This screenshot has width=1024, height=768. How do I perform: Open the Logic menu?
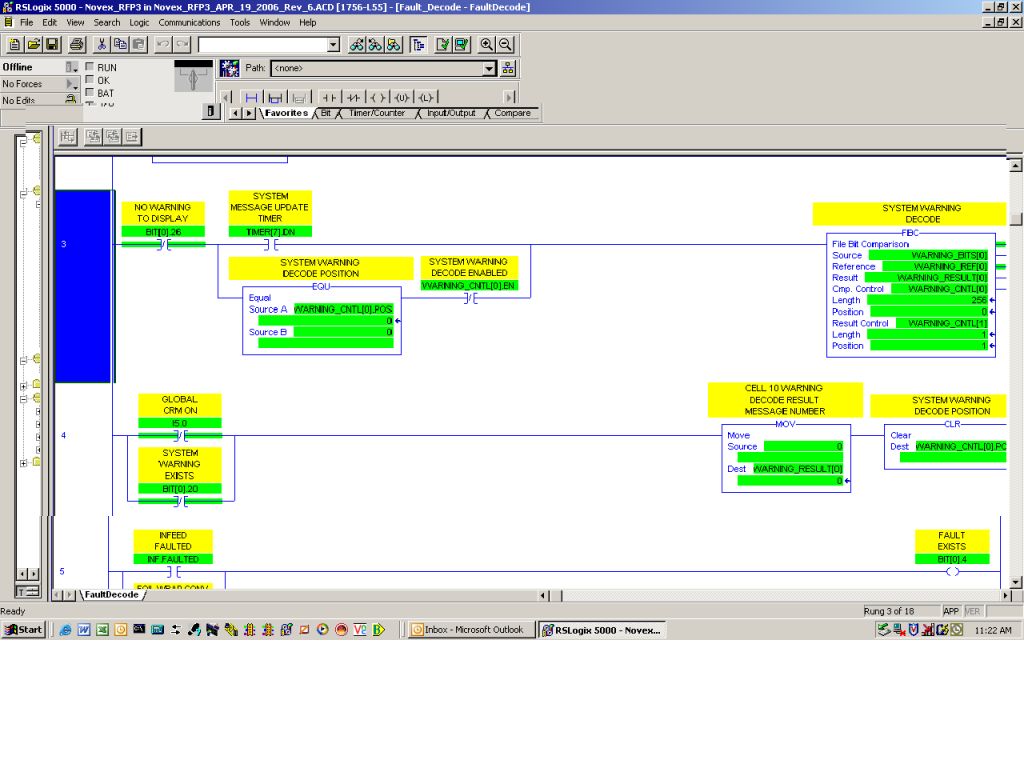pos(139,22)
